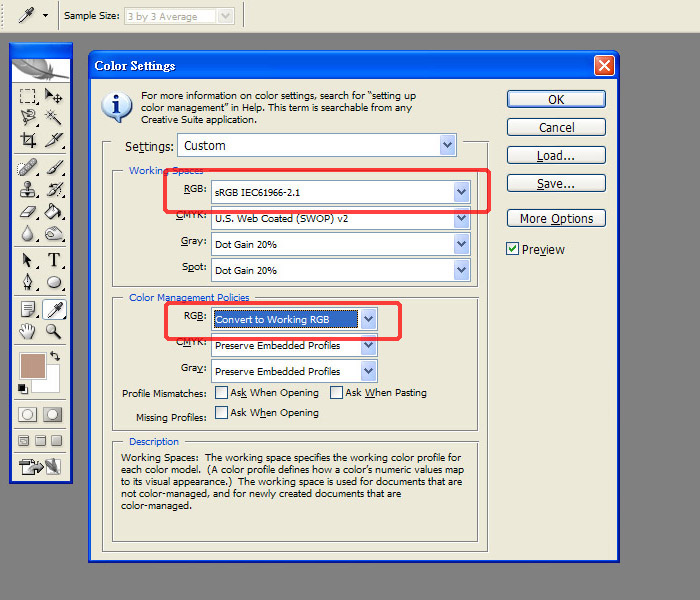The height and width of the screenshot is (600, 700).
Task: Click the foreground color swatch
Action: pos(32,366)
